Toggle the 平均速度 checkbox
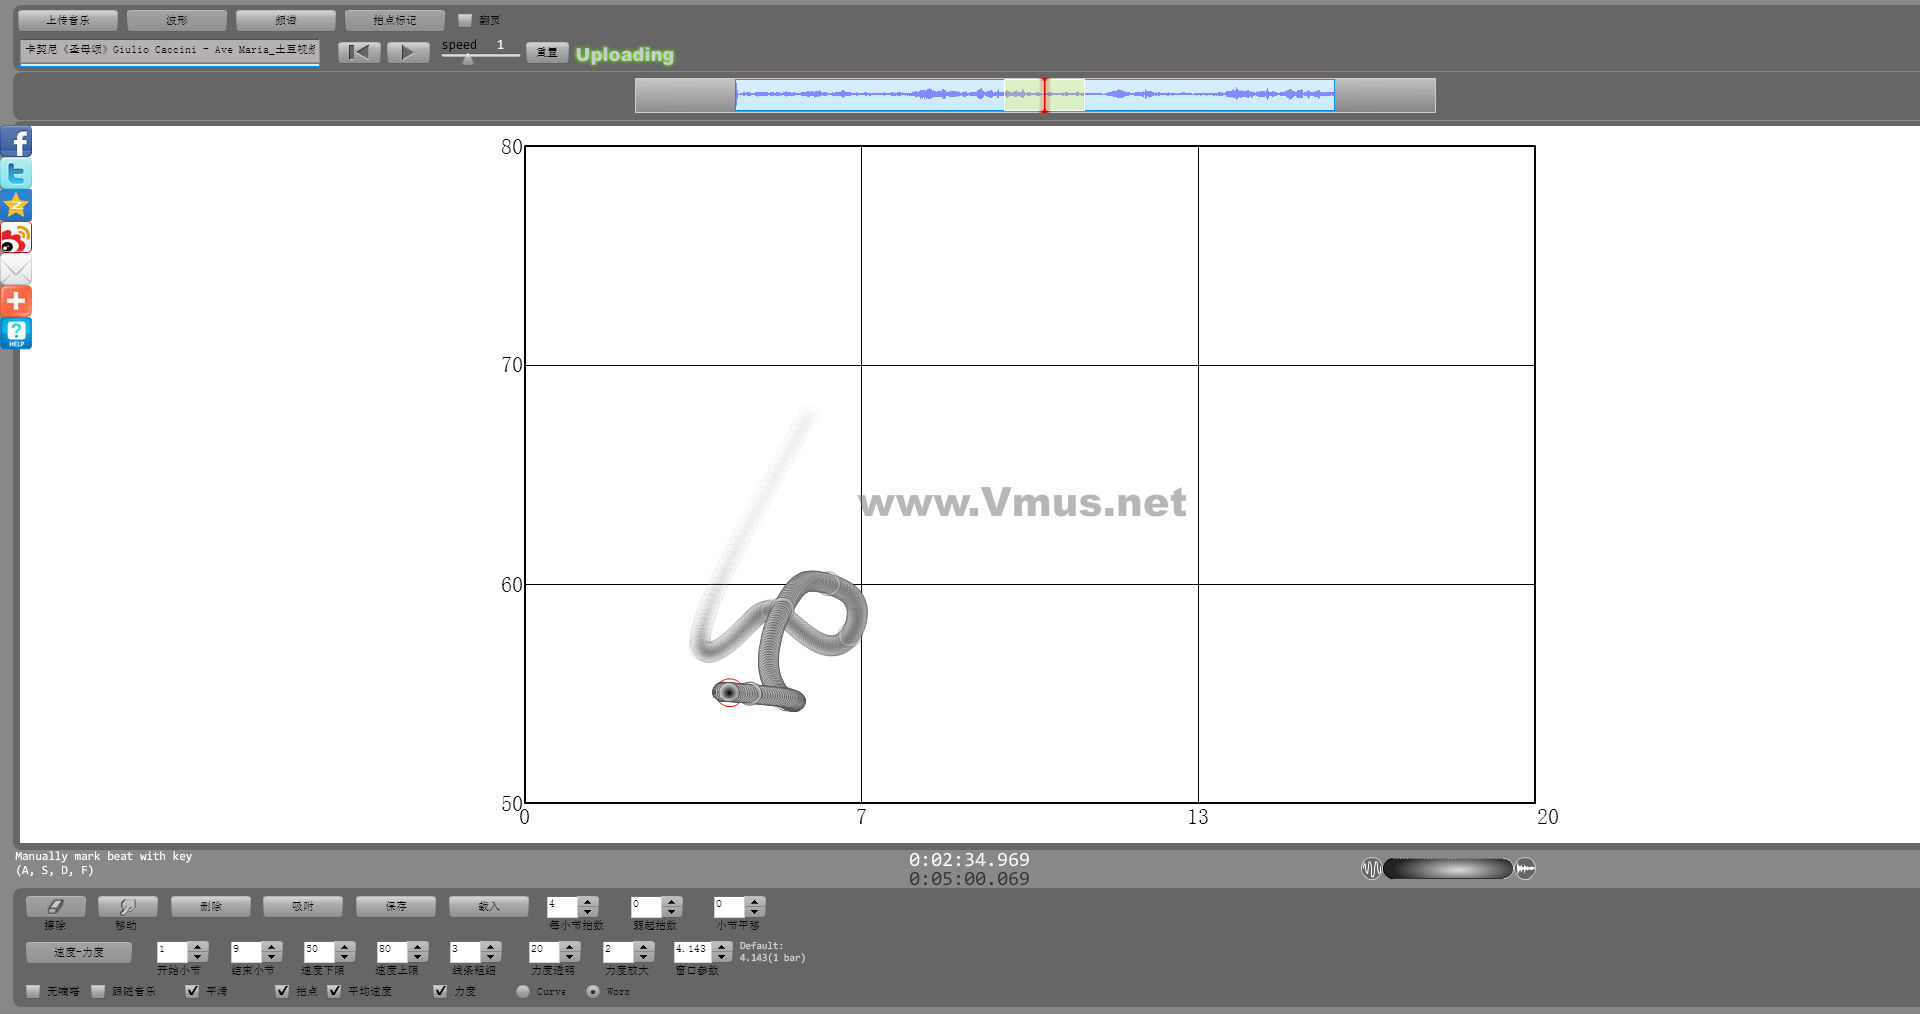Screen dimensions: 1920x1014 pos(334,991)
